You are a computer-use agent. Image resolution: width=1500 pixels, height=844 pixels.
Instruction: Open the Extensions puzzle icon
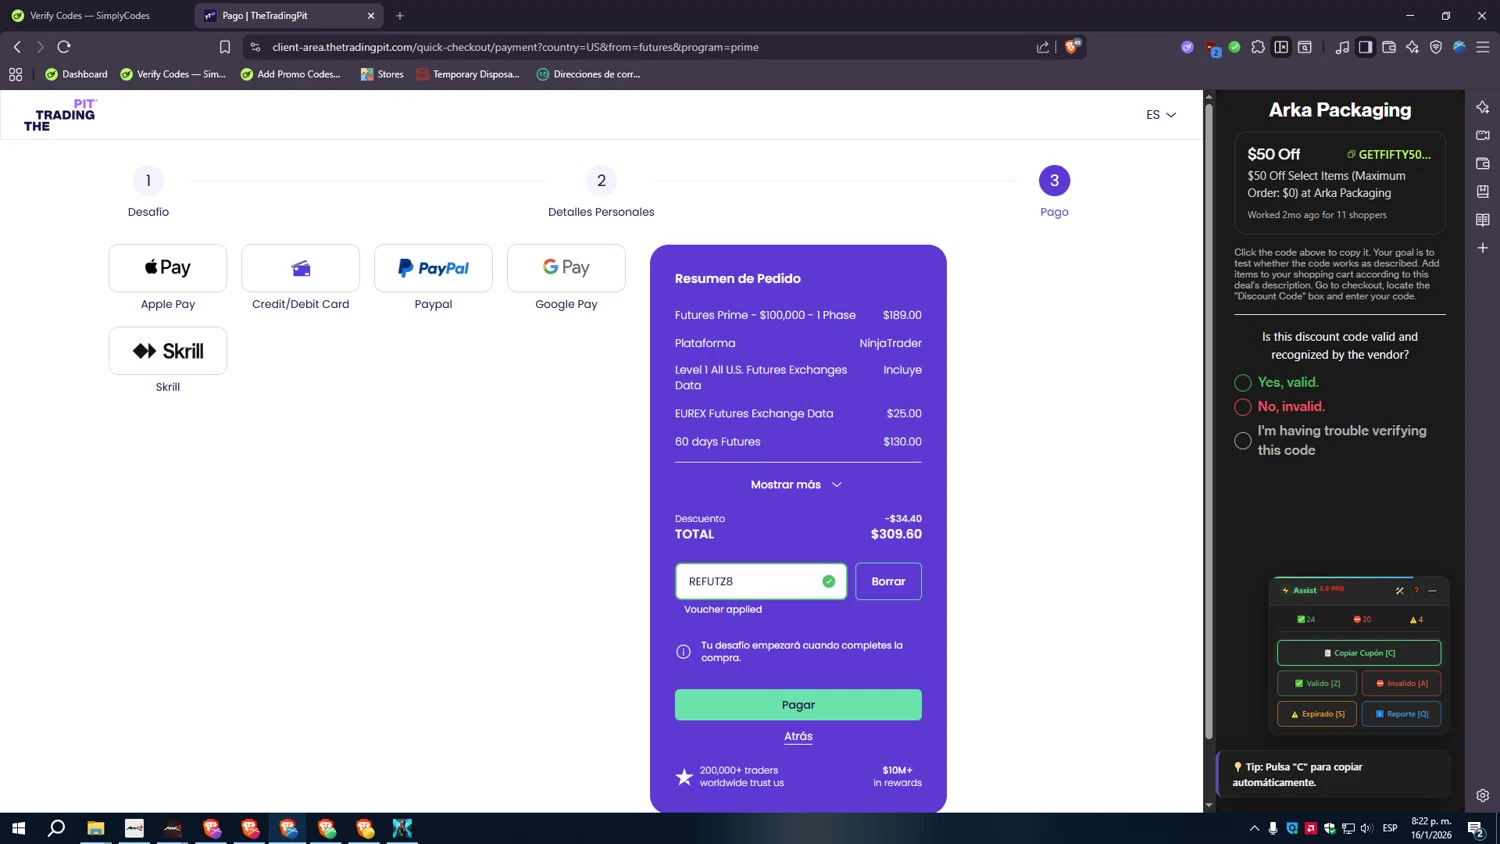[x=1258, y=47]
